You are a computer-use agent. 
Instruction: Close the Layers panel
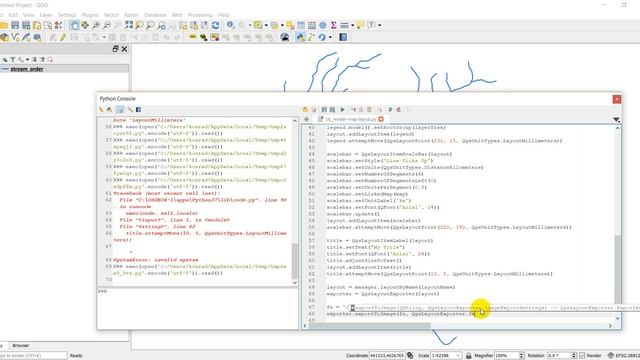coord(124,49)
